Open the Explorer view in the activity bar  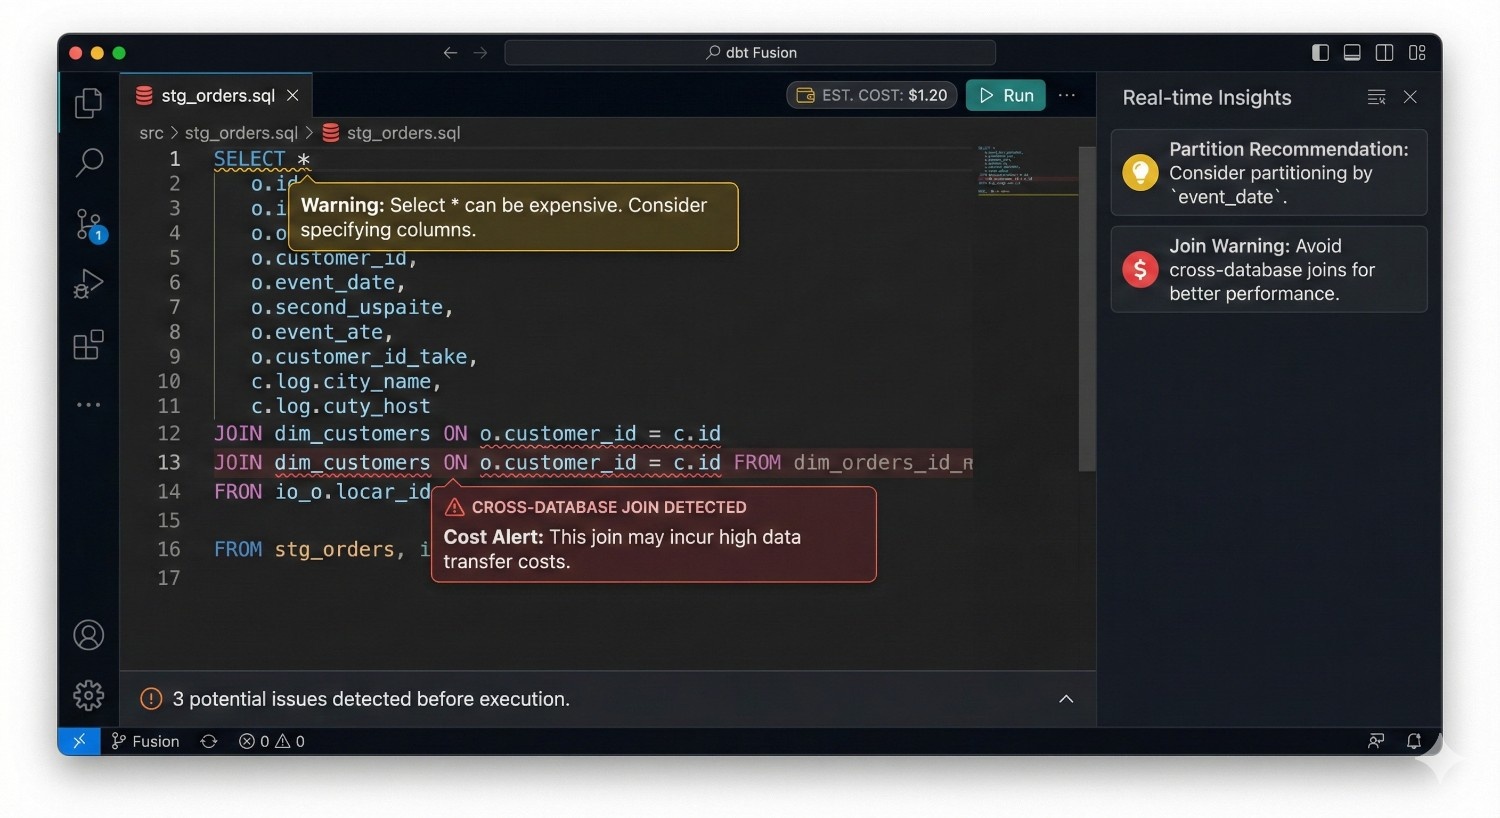88,101
